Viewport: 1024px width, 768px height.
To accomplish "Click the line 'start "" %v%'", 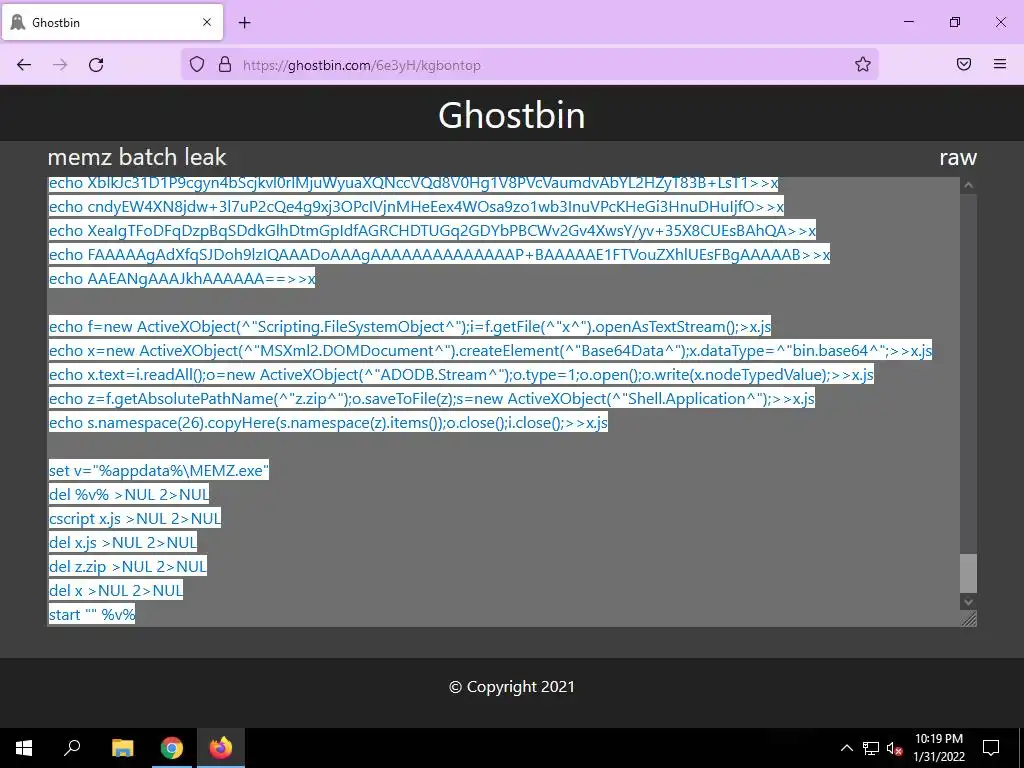I will [x=91, y=615].
